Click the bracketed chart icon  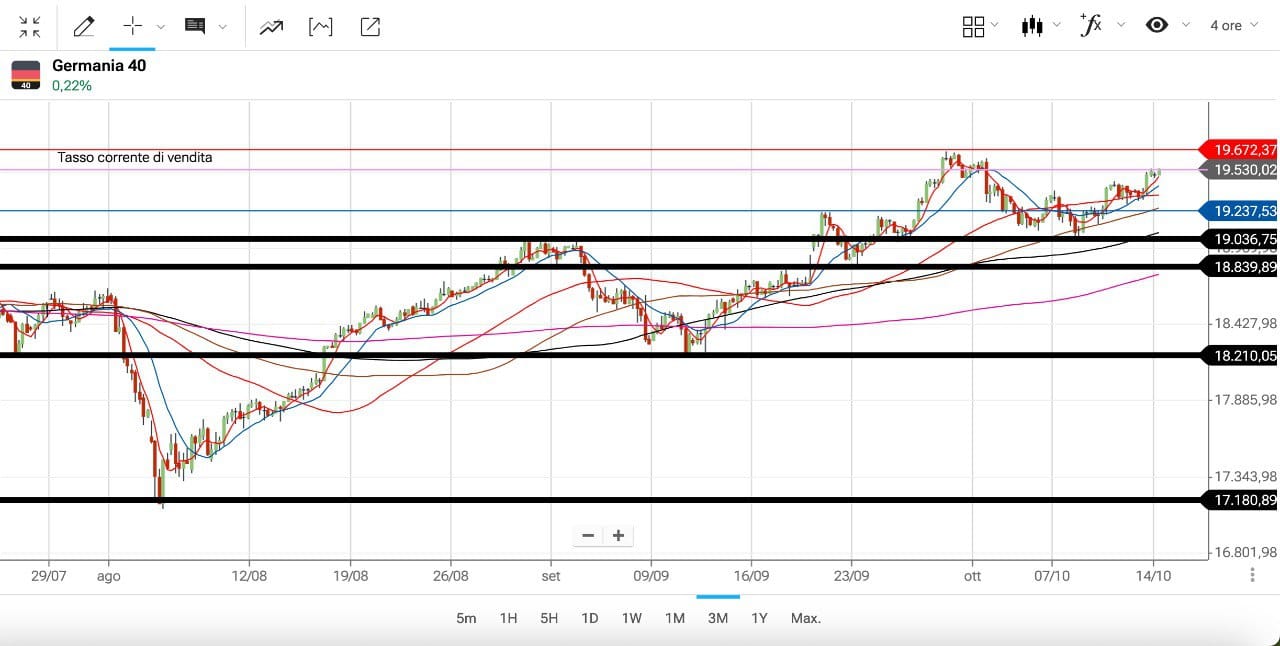[320, 27]
